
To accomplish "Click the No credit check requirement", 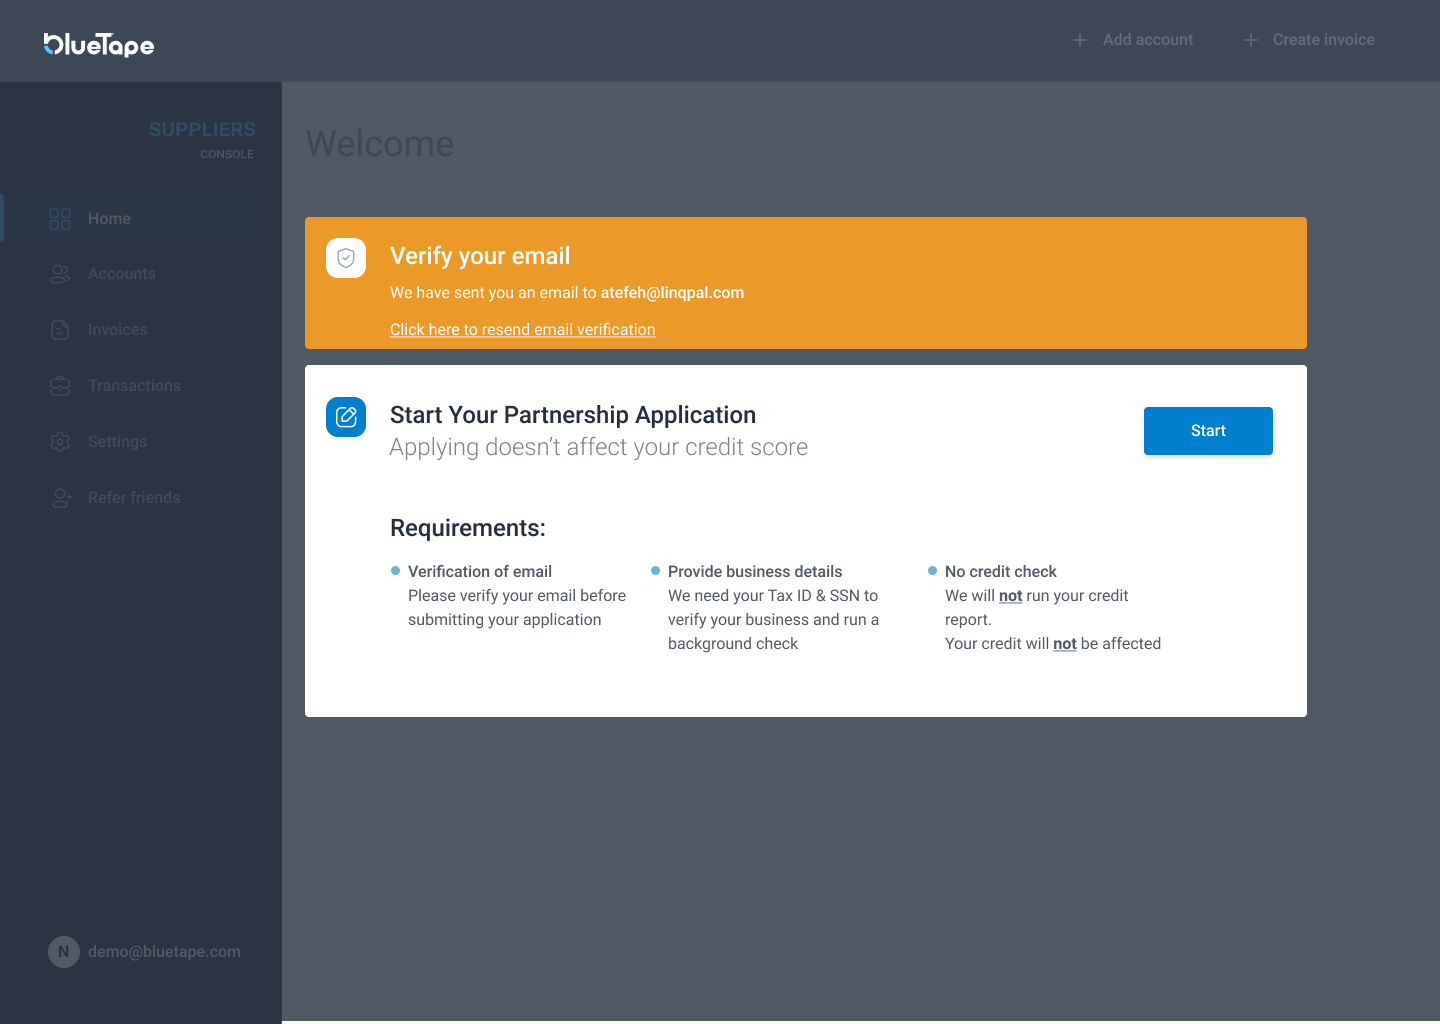I will coord(1001,572).
